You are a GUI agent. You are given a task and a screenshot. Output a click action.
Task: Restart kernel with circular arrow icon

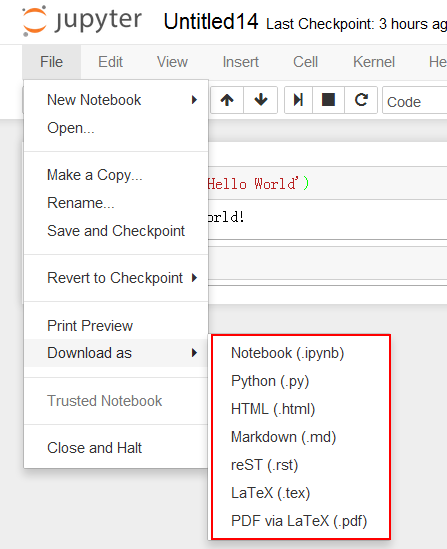tap(361, 100)
